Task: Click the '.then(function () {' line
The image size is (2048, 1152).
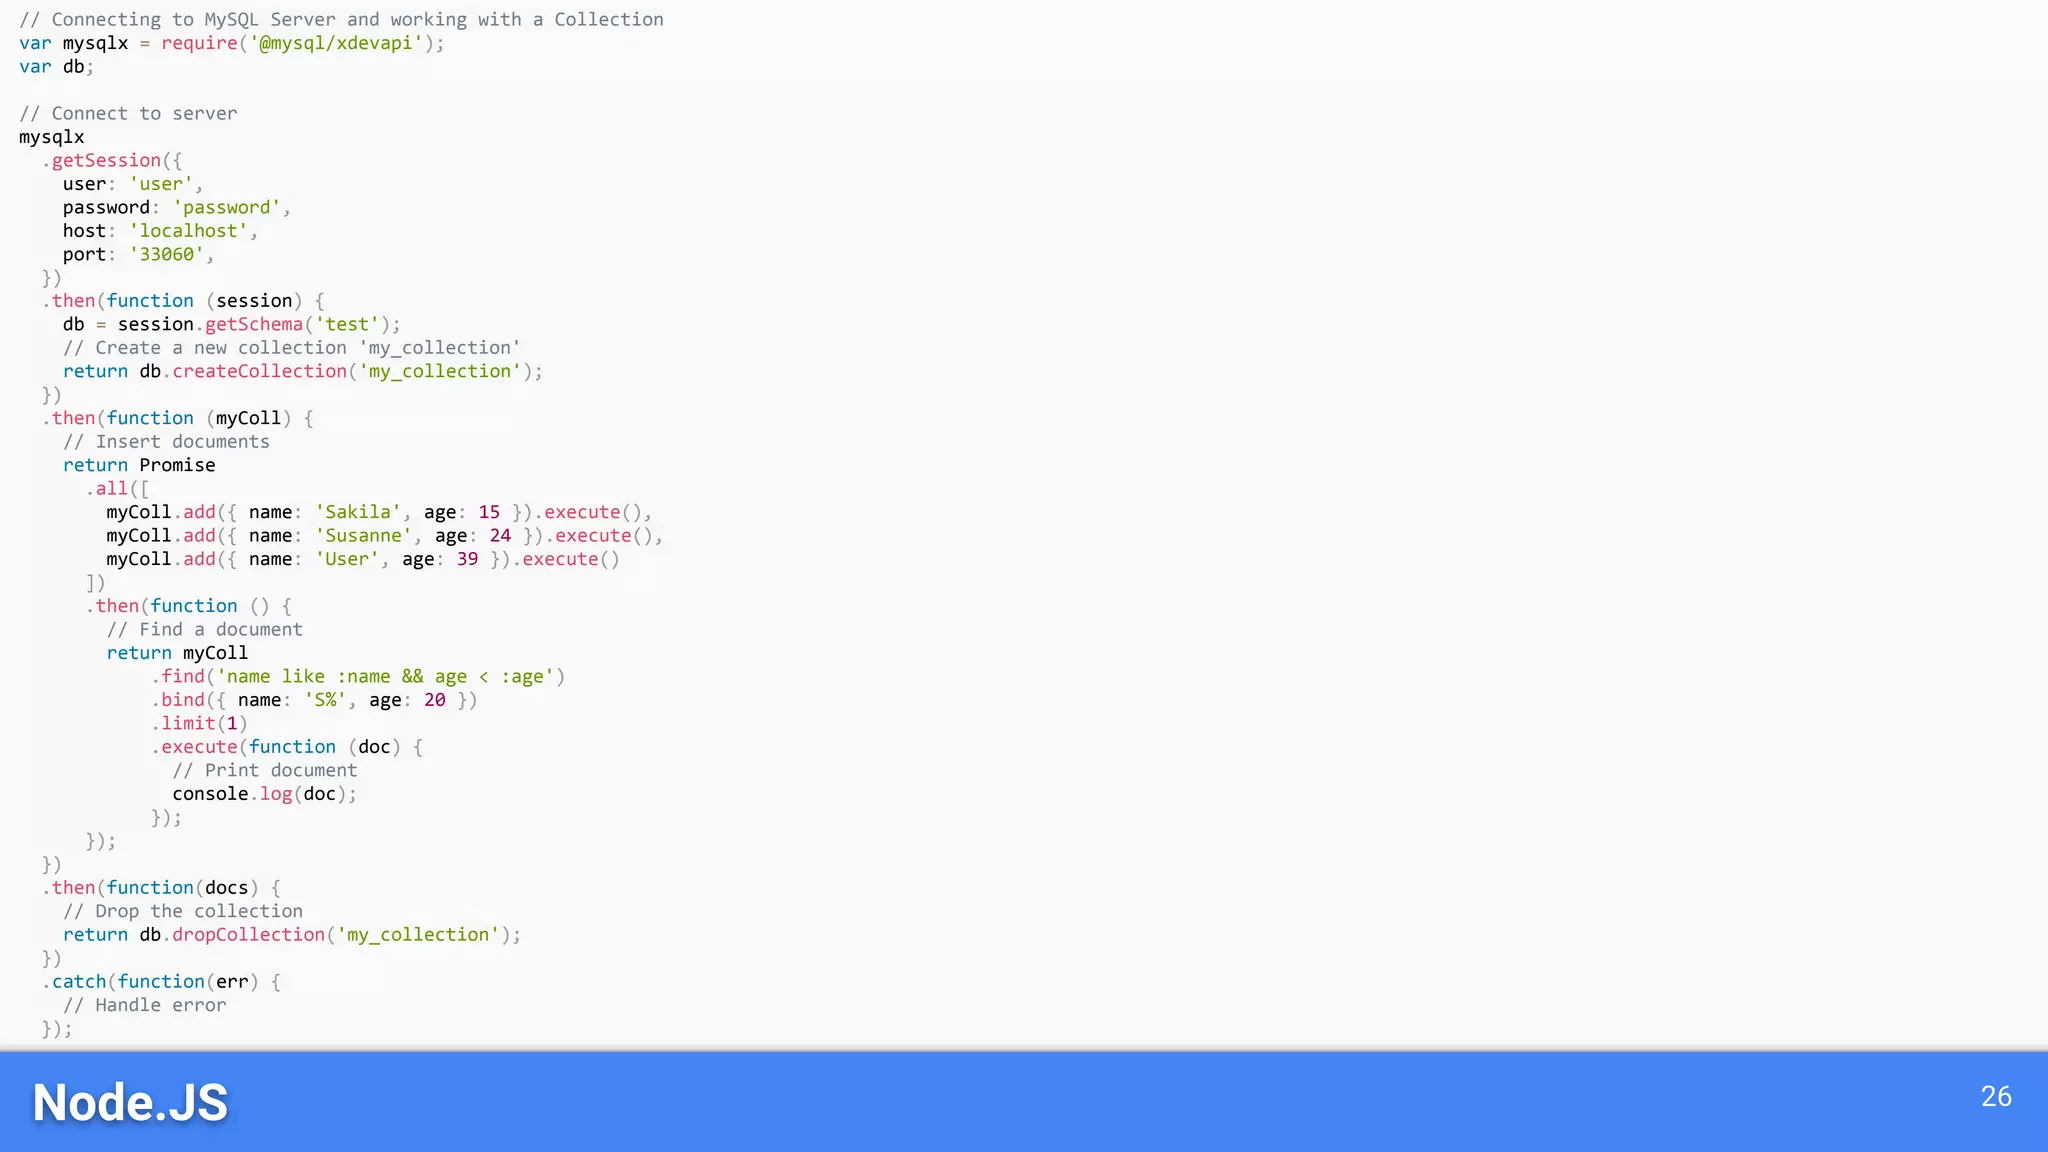Action: tap(189, 607)
